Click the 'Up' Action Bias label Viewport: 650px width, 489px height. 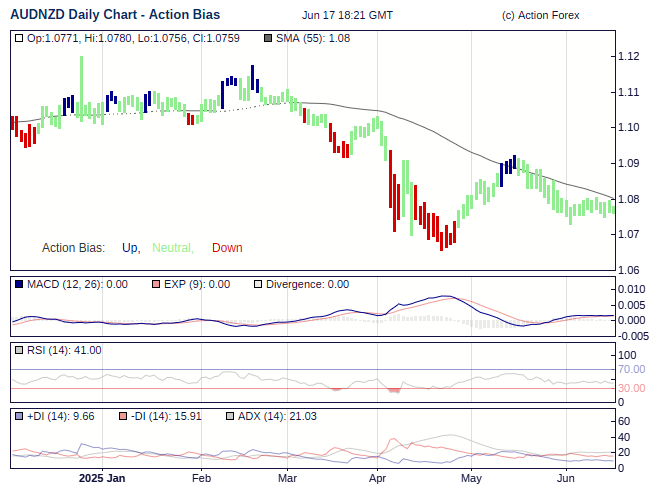130,248
